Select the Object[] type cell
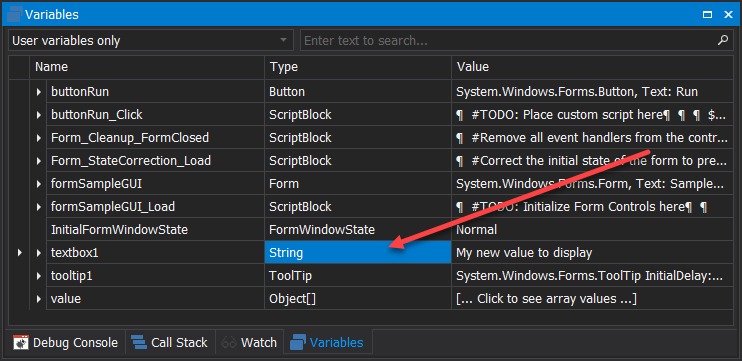The image size is (742, 361). [x=358, y=299]
